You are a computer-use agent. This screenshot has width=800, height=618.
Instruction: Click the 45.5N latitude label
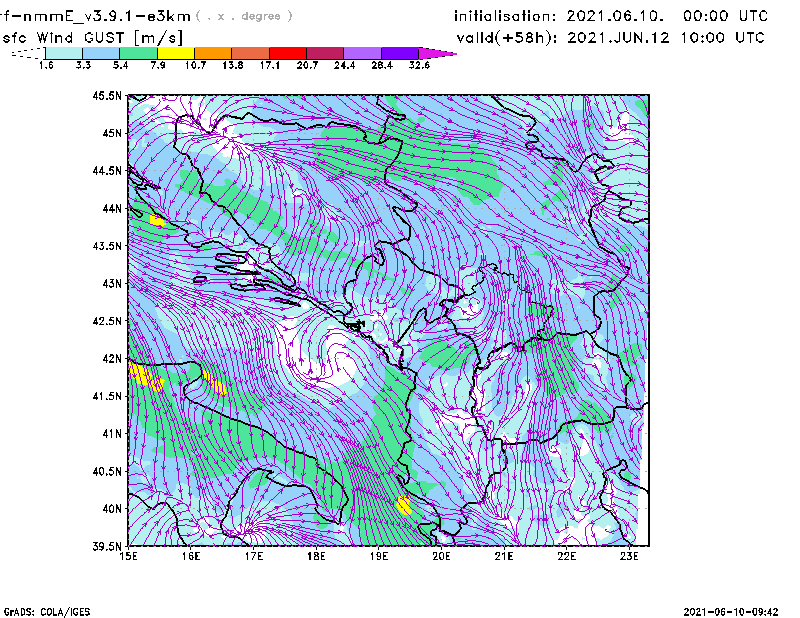[x=107, y=95]
